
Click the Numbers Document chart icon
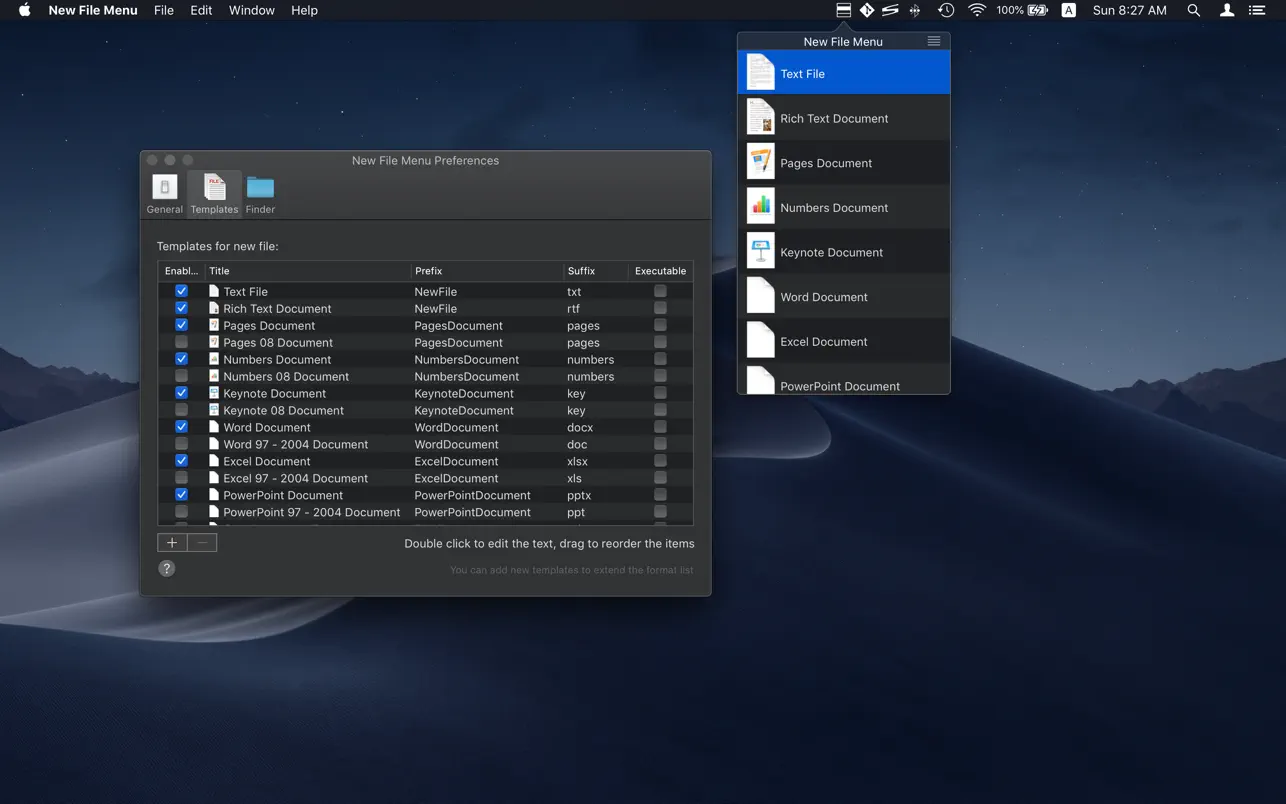coord(760,207)
